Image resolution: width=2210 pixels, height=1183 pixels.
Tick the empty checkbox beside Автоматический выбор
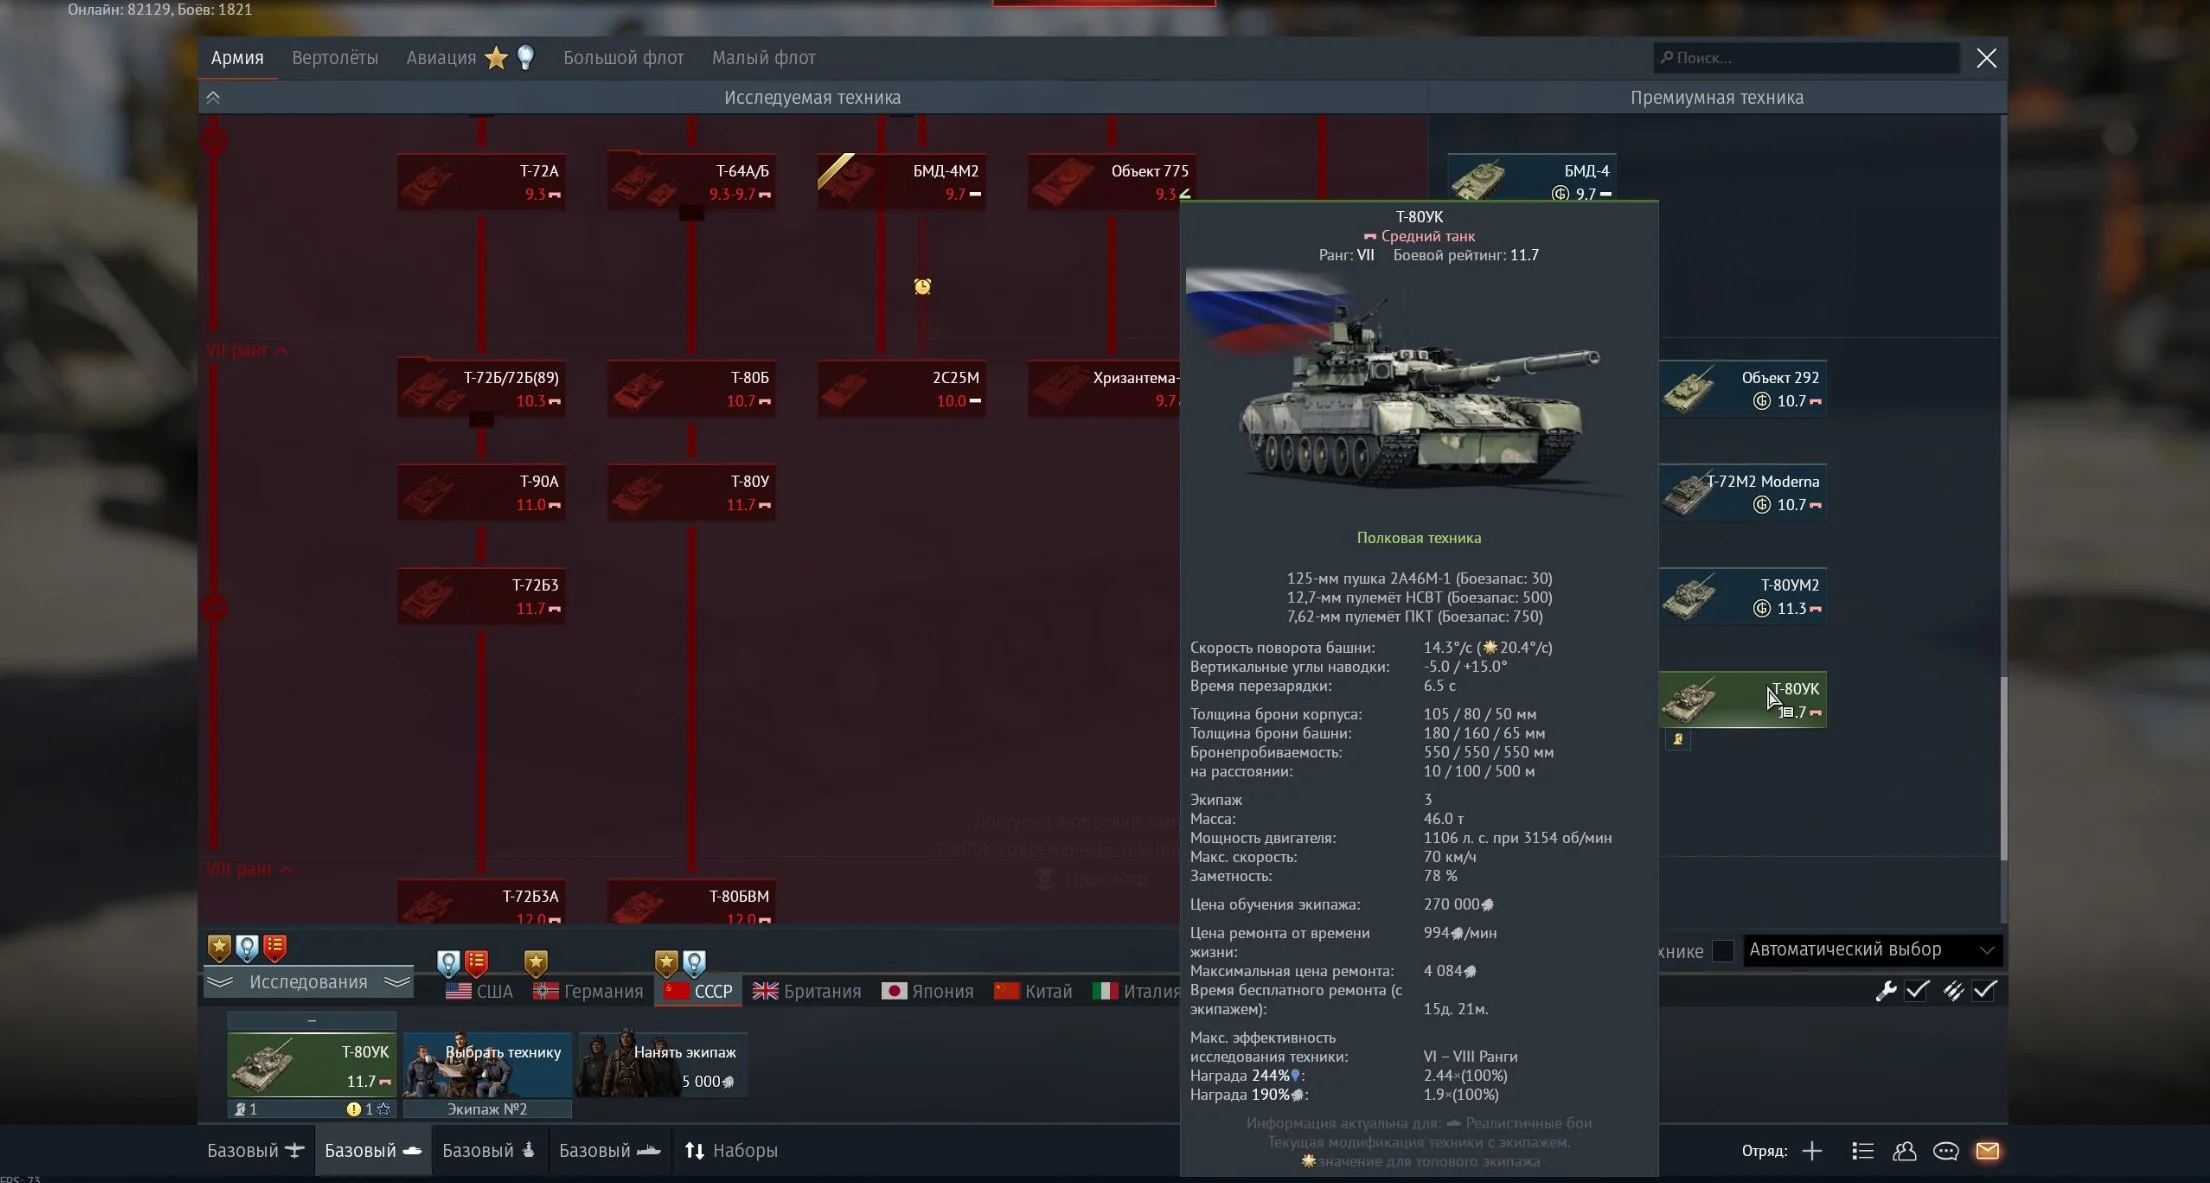[x=1722, y=950]
